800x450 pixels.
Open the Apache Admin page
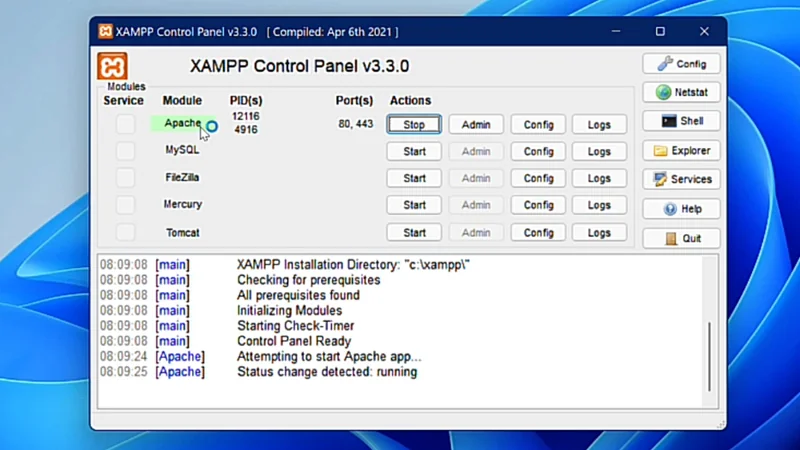tap(476, 125)
